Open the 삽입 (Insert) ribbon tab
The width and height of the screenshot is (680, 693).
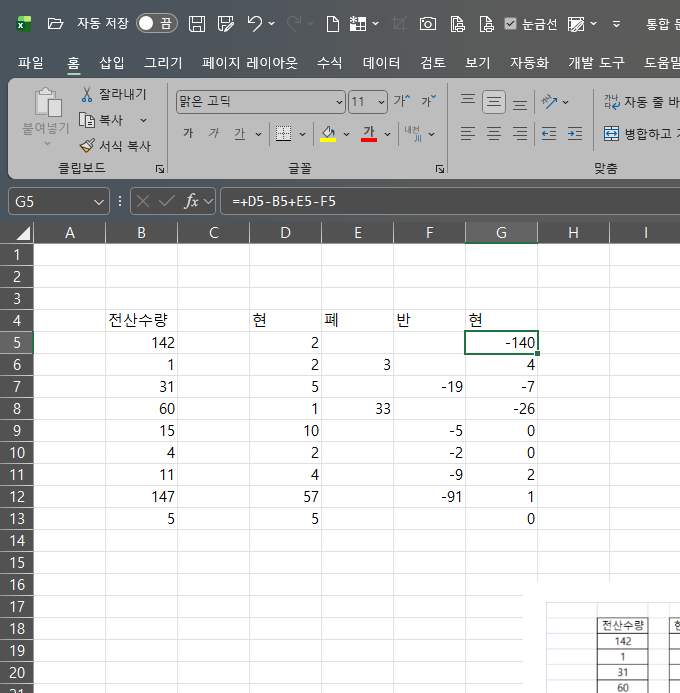[x=112, y=62]
